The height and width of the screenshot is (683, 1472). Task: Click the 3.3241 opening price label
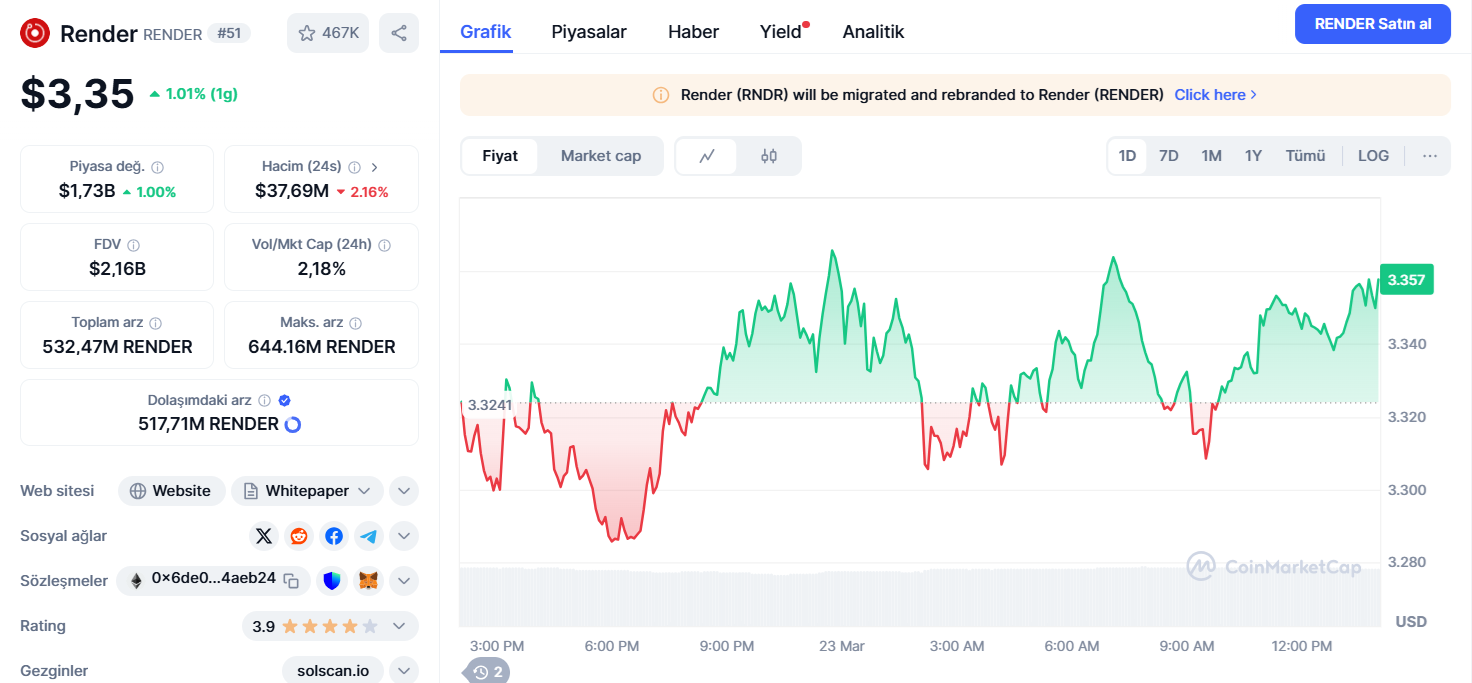489,405
